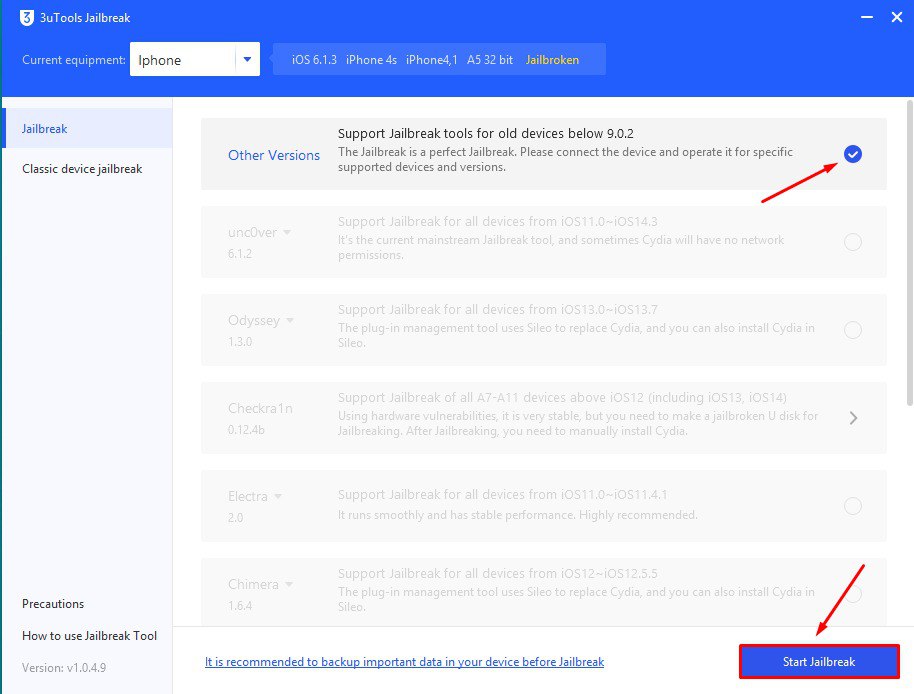Minimize the 3uTools Jailbreak window
This screenshot has height=694, width=914.
pos(867,17)
